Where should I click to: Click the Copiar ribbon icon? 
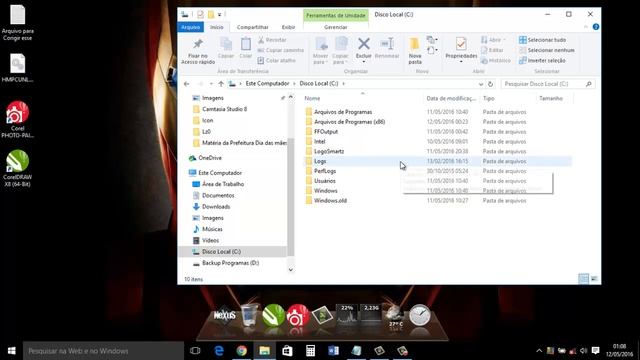coord(226,48)
